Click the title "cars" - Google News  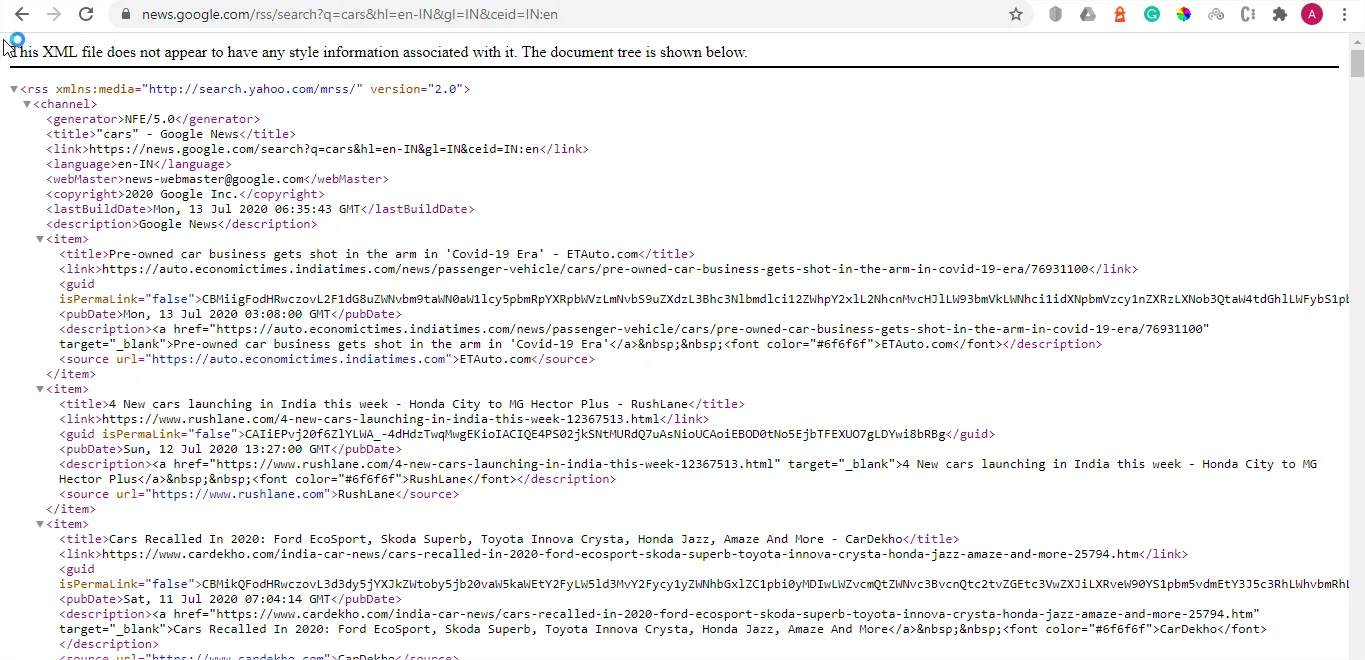tap(171, 134)
